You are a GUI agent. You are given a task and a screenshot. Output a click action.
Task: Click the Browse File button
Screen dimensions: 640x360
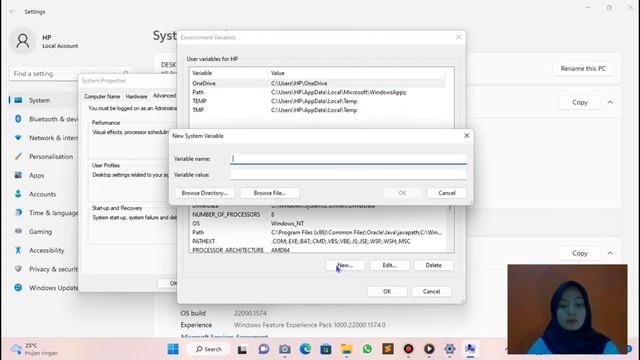(x=269, y=193)
